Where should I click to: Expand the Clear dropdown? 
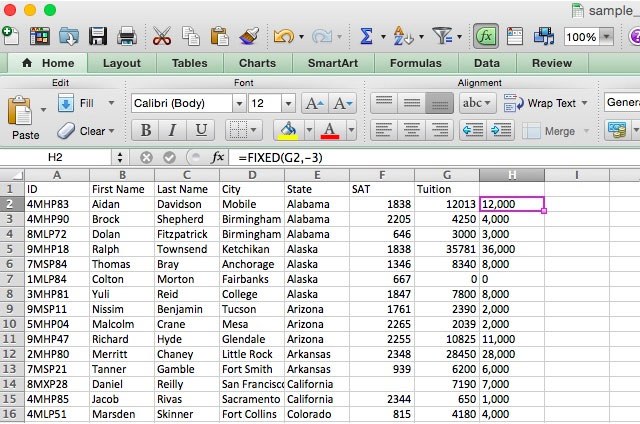111,131
